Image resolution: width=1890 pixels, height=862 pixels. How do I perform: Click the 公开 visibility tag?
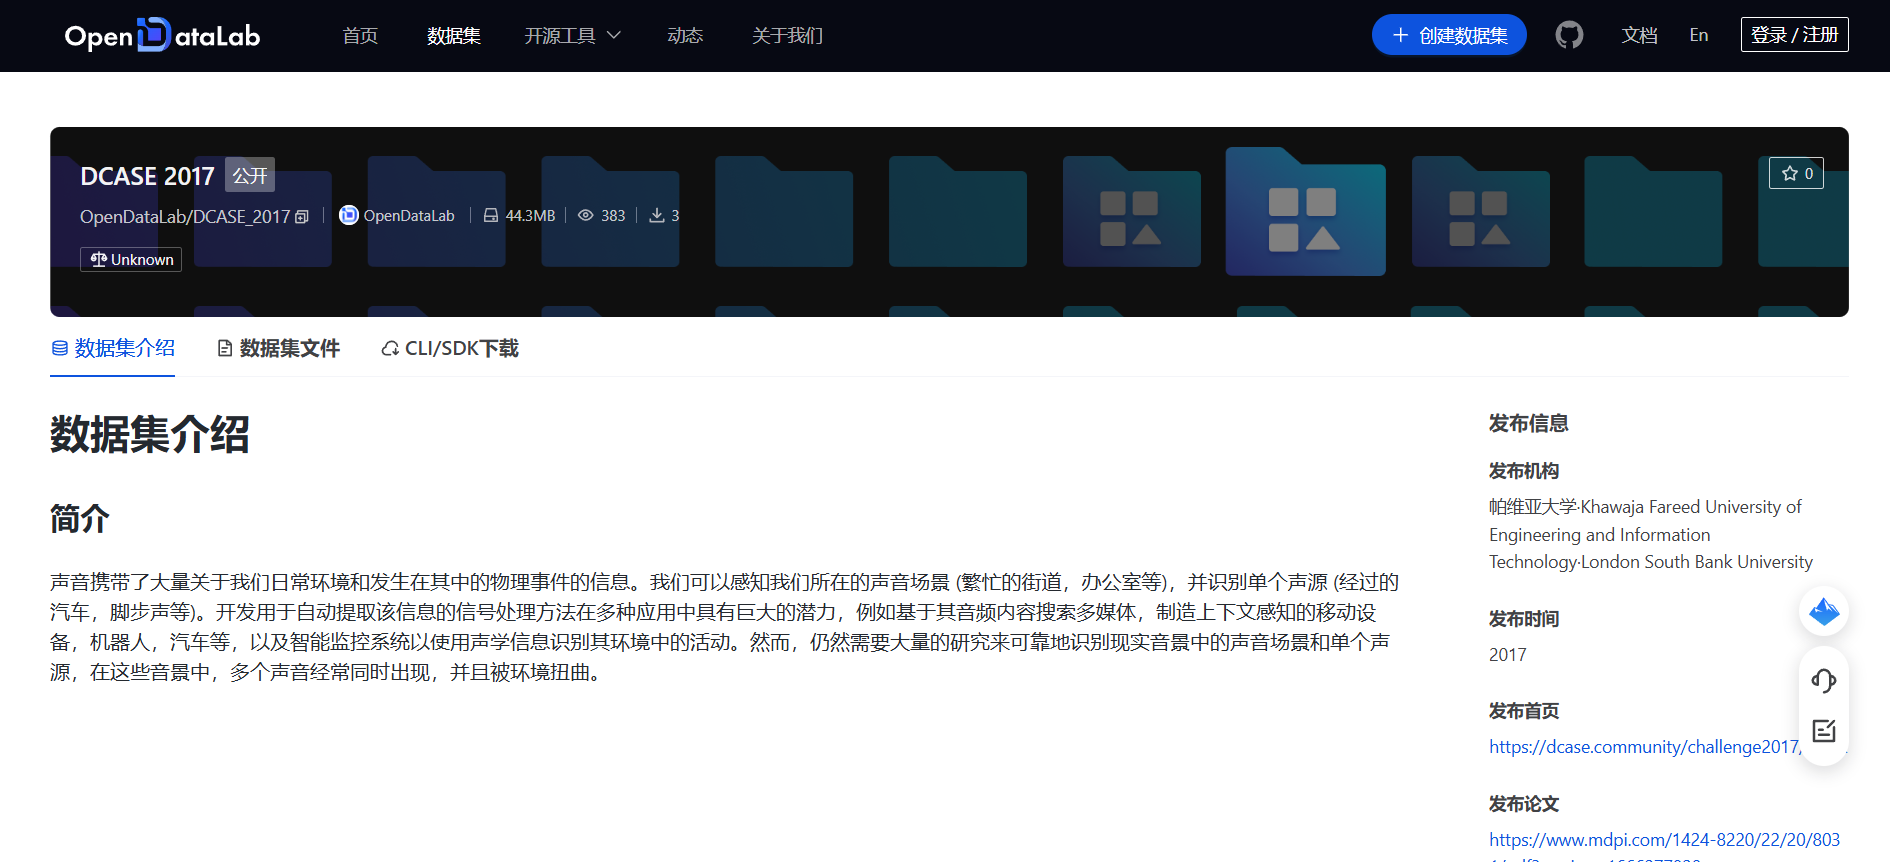(250, 175)
